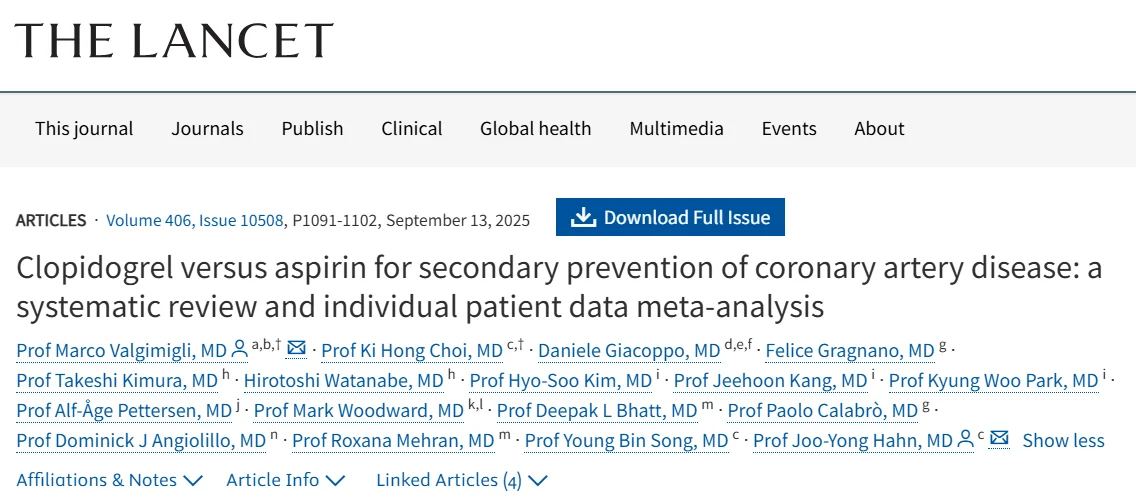Click the envelope icon after Joo-Yong Hahn
Image resolution: width=1136 pixels, height=502 pixels.
pos(999,440)
